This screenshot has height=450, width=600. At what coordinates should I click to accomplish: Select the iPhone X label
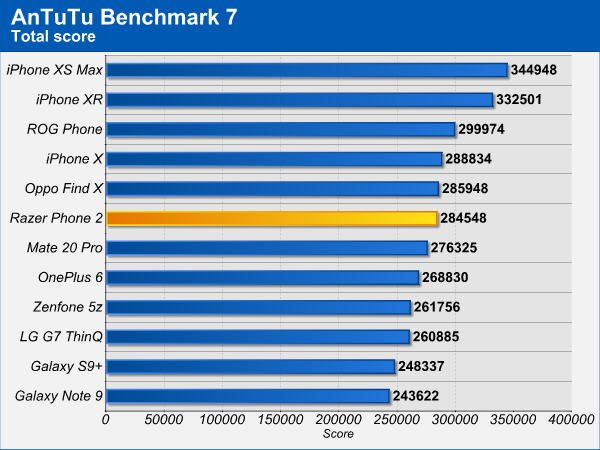(x=74, y=159)
